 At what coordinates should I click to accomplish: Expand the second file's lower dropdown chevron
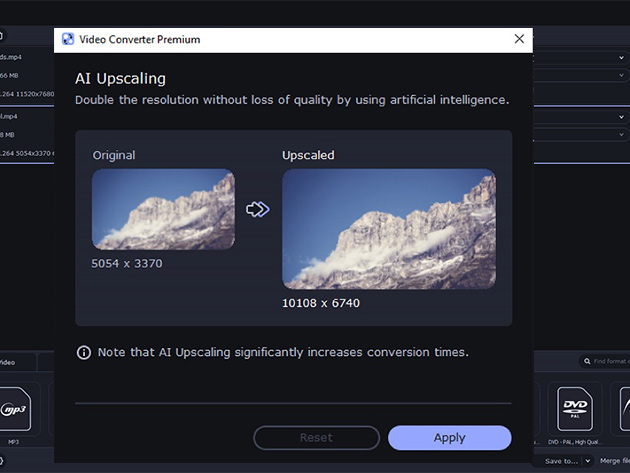(x=621, y=134)
